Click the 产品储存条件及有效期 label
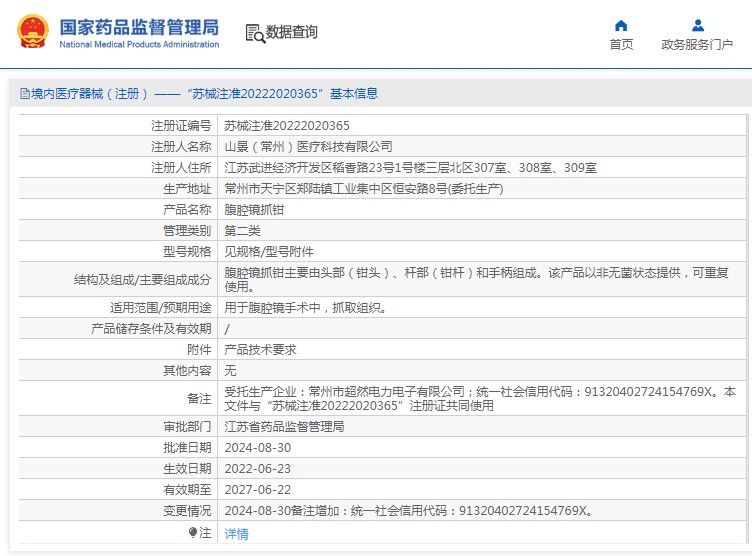Image resolution: width=752 pixels, height=556 pixels. [x=151, y=329]
